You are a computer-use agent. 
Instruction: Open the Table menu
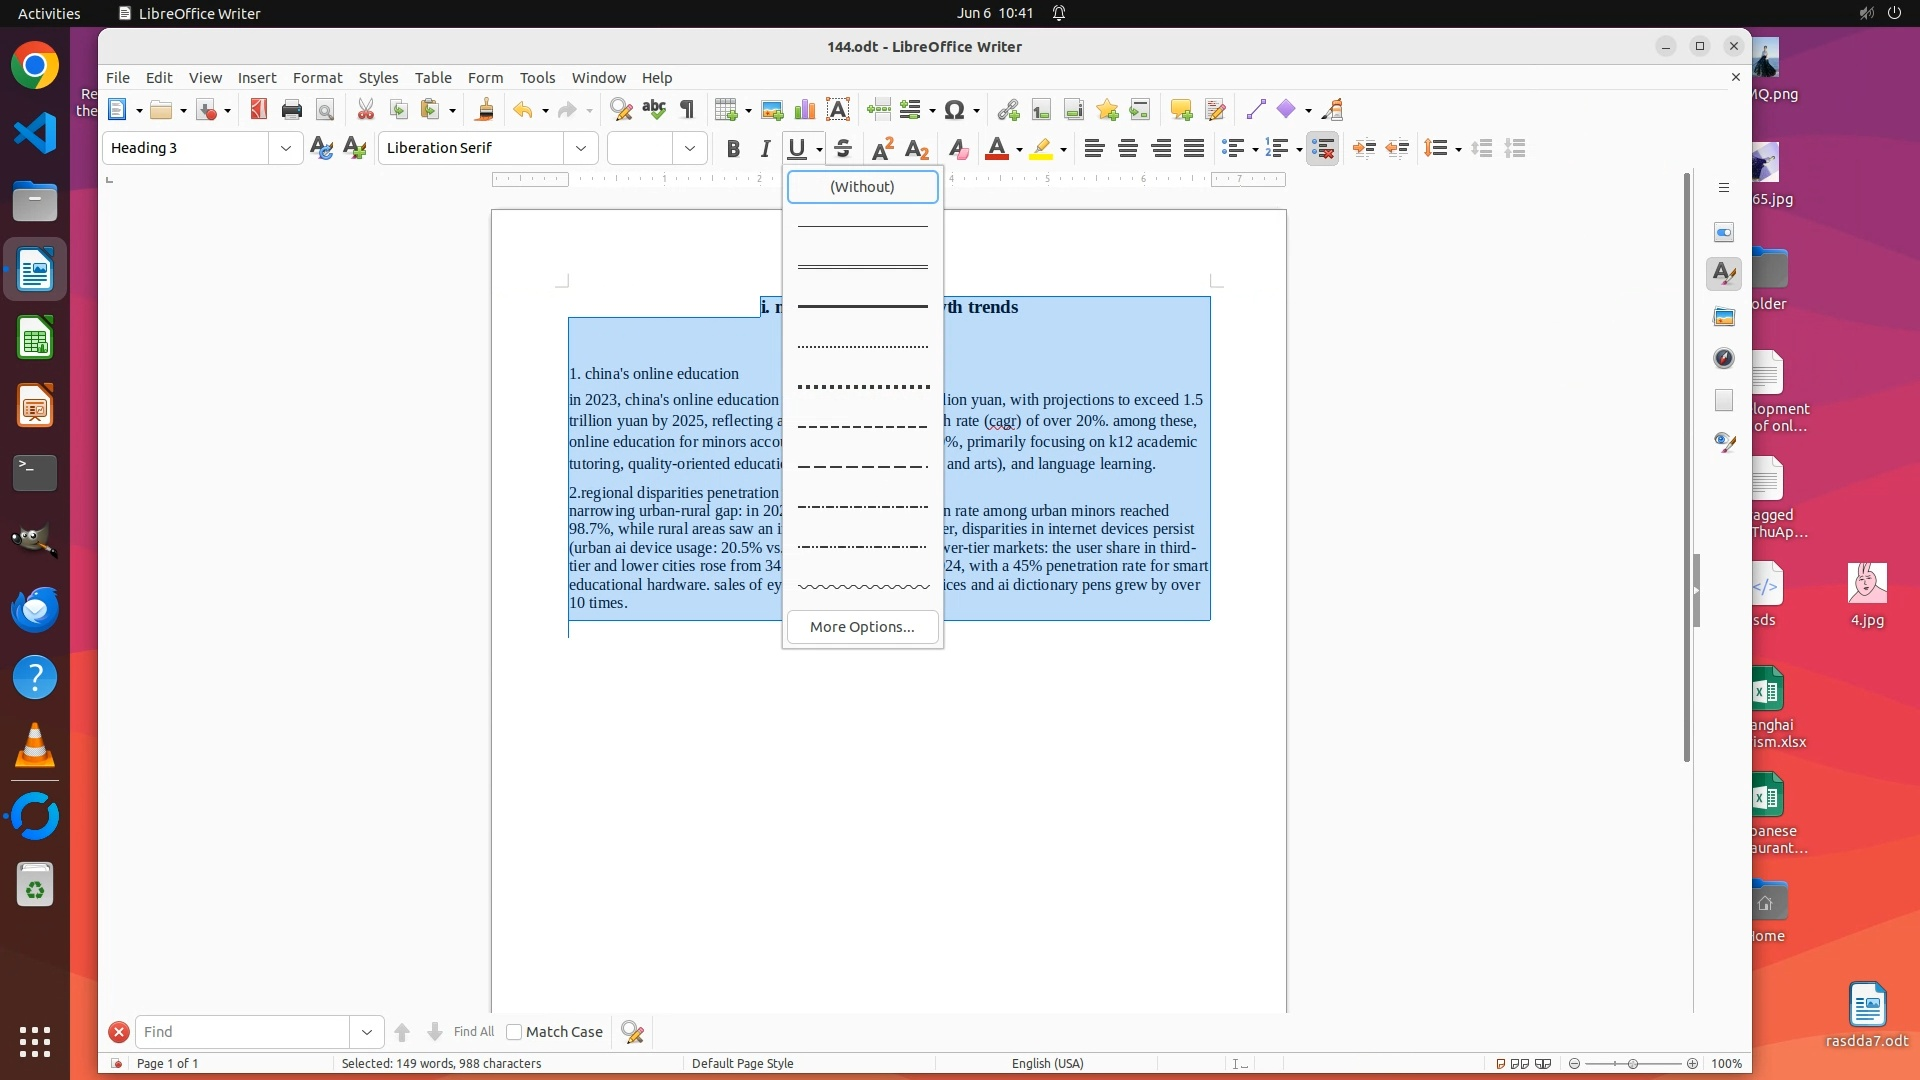433,78
